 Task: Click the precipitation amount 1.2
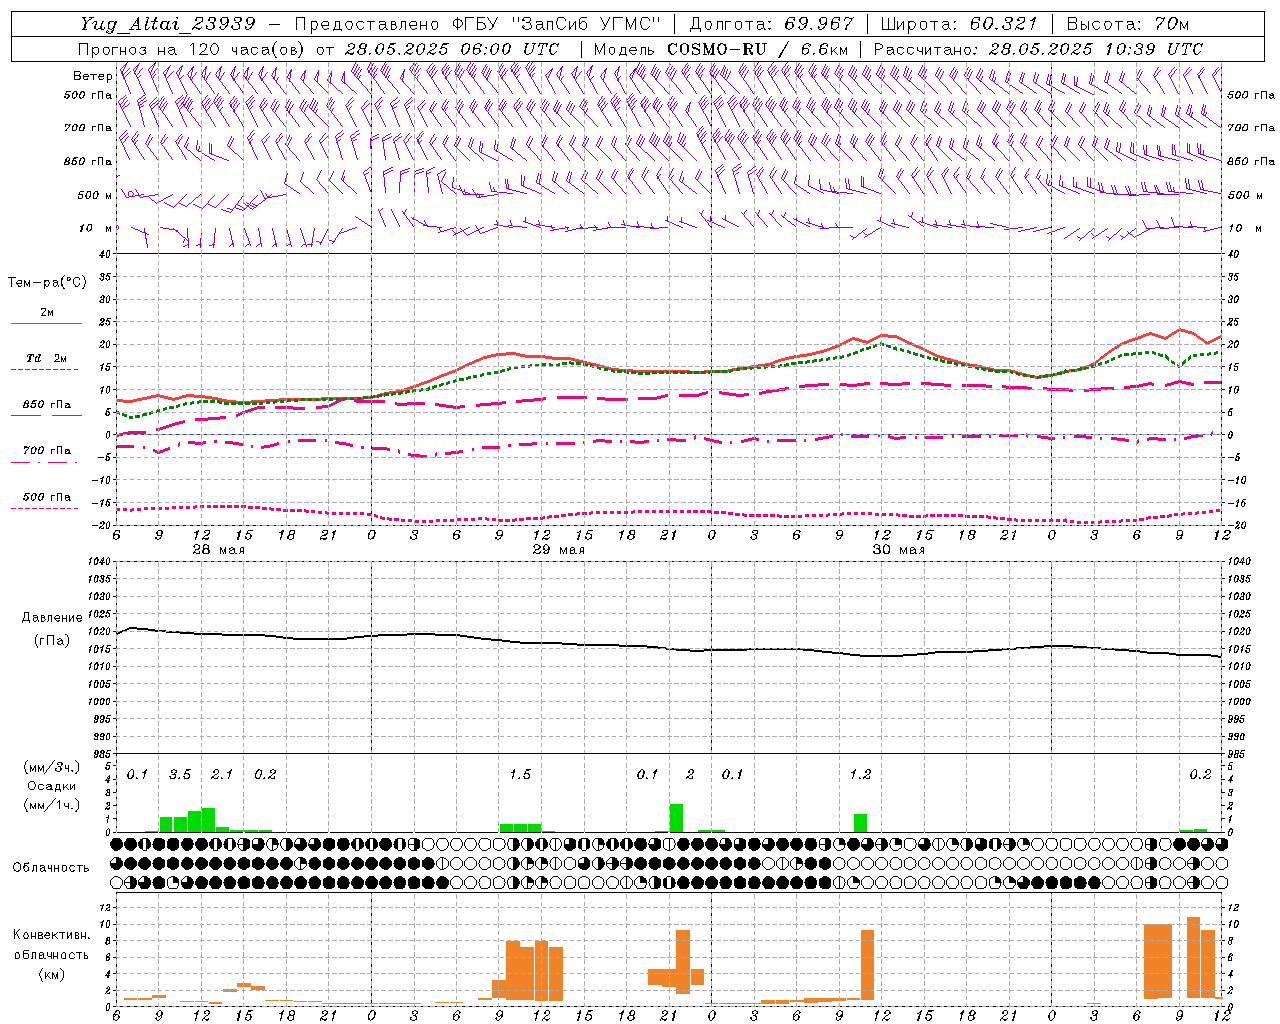pyautogui.click(x=860, y=775)
